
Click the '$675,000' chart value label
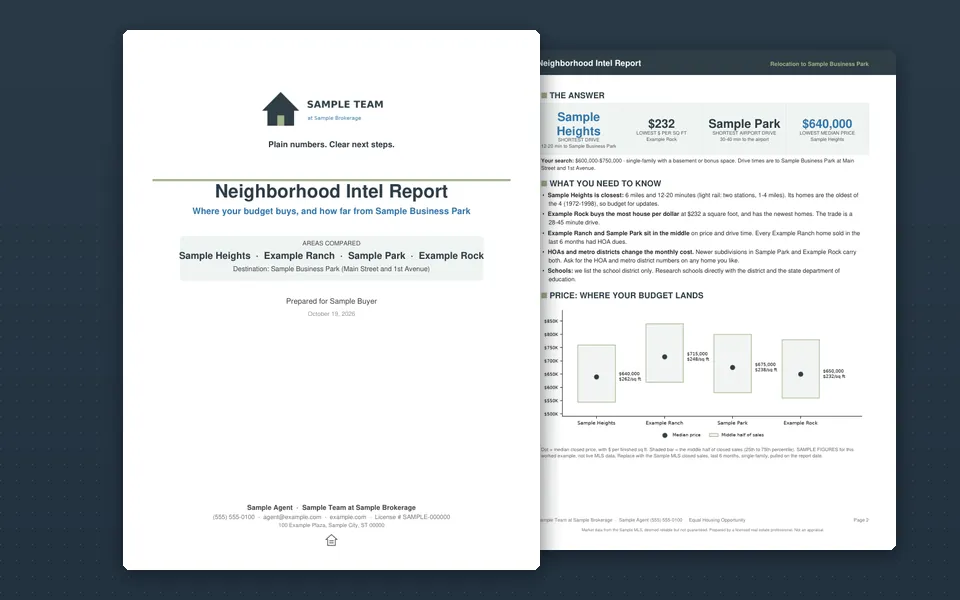pos(765,365)
